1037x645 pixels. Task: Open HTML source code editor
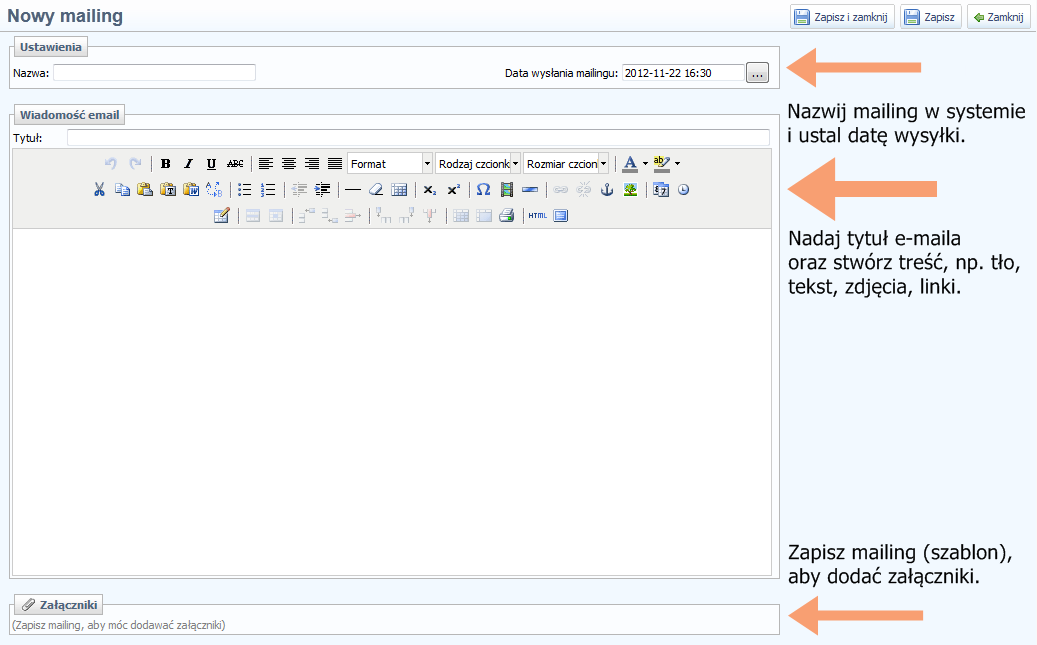(x=537, y=216)
